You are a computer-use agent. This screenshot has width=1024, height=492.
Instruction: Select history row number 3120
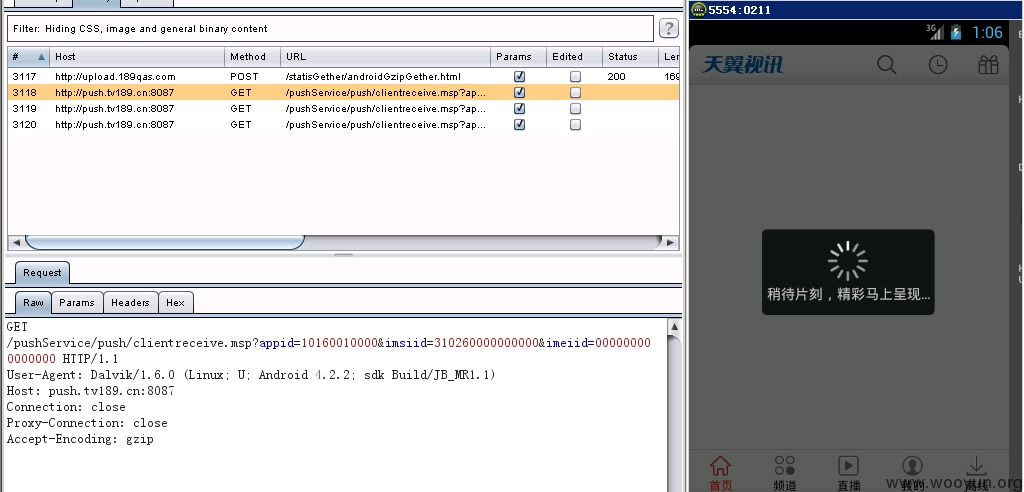344,125
